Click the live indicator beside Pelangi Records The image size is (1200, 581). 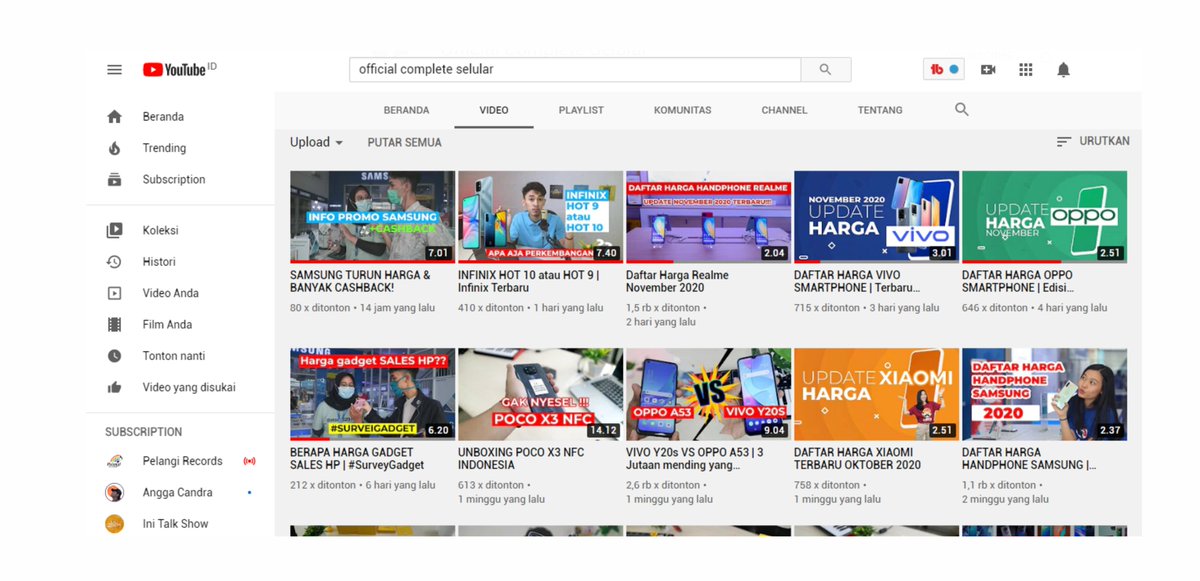[249, 461]
